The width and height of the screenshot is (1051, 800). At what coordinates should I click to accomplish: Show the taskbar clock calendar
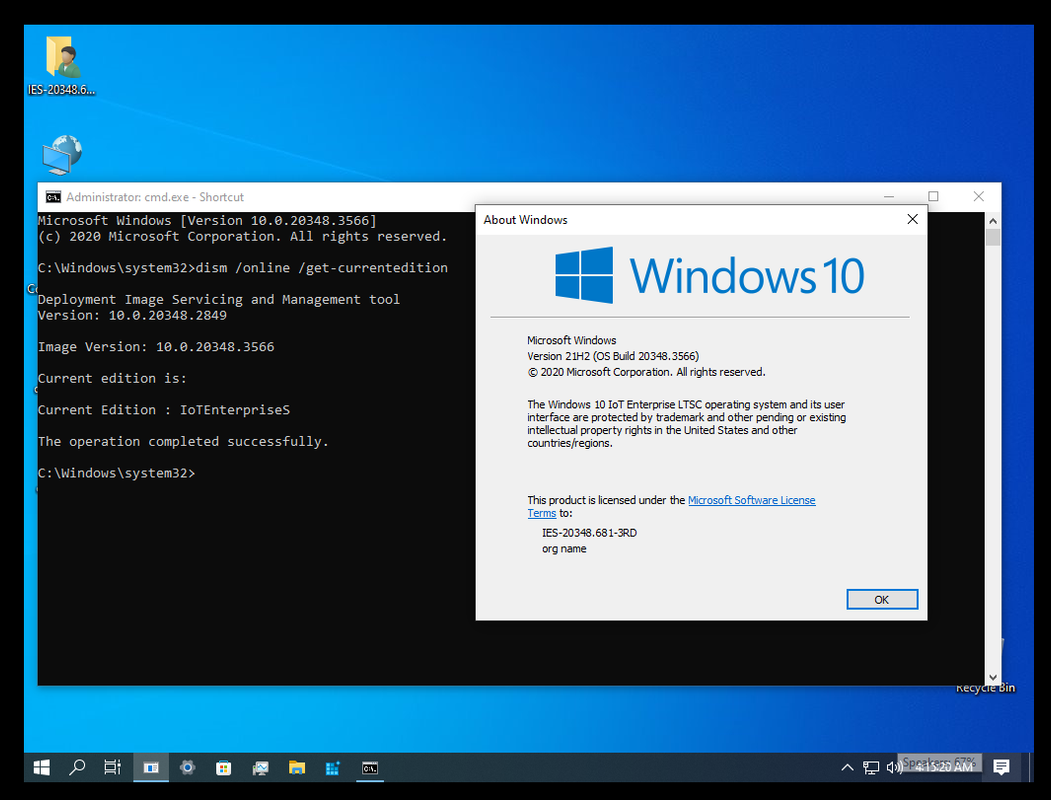click(944, 768)
